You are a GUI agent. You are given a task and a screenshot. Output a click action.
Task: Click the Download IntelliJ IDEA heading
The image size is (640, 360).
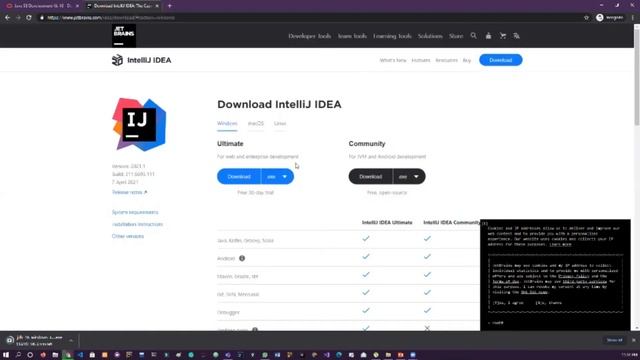279,104
